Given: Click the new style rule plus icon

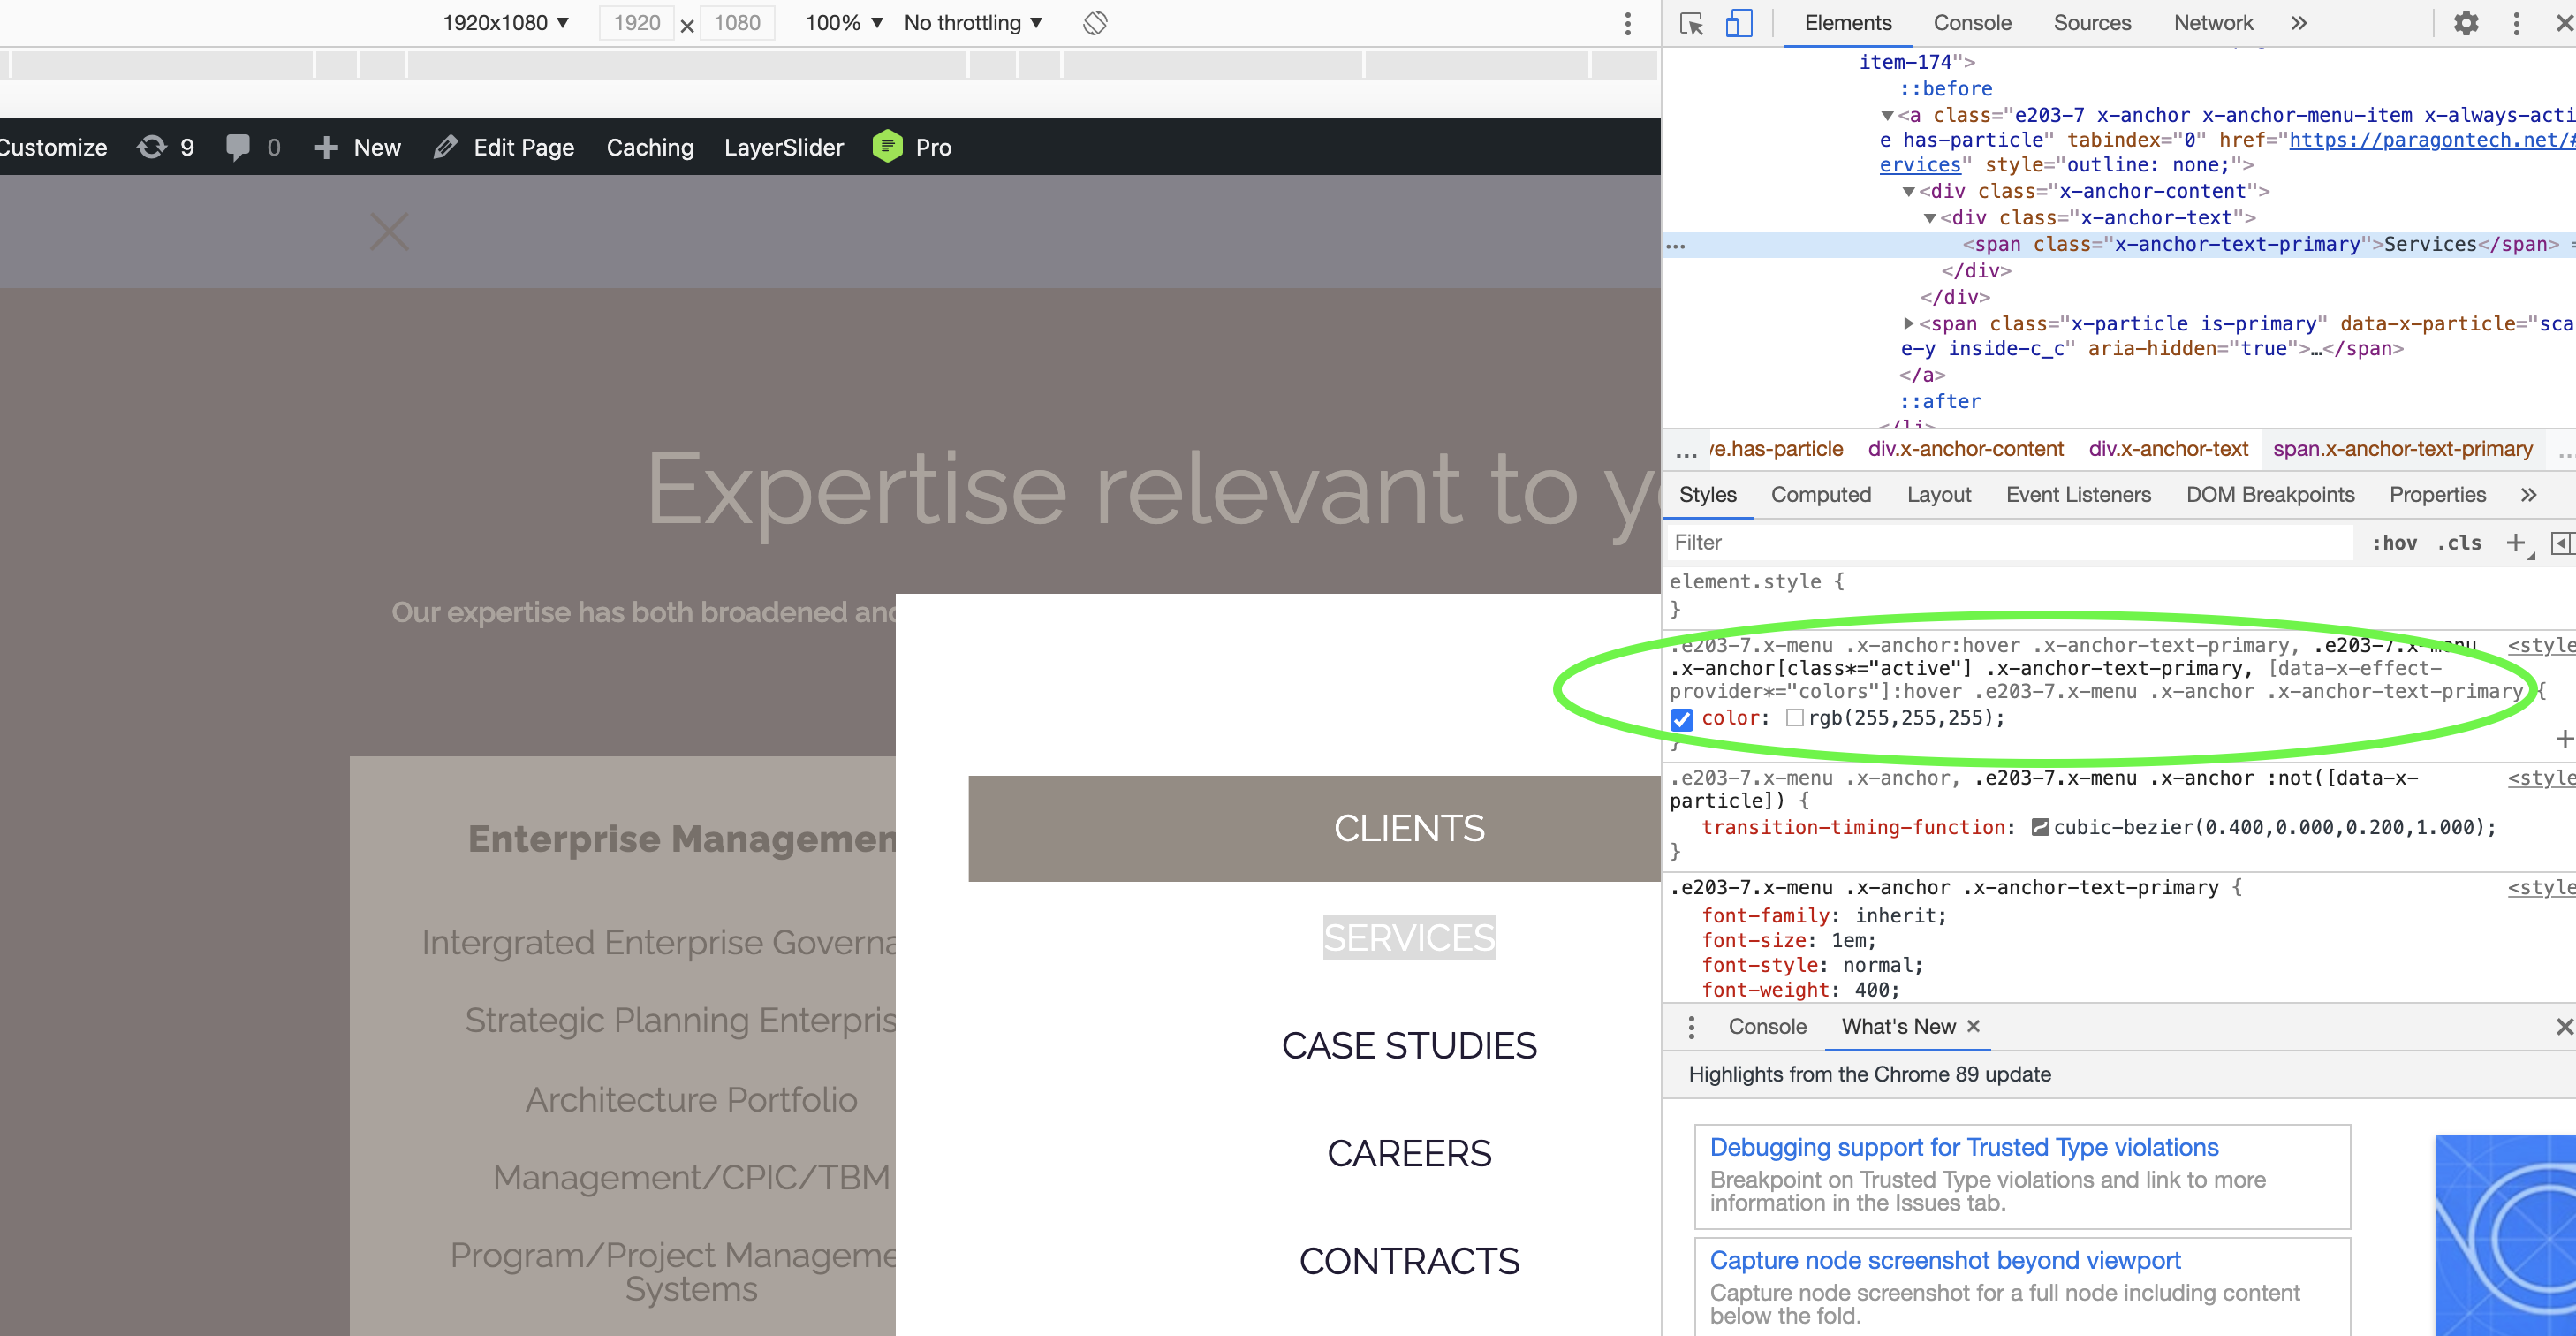Looking at the screenshot, I should click(x=2516, y=542).
